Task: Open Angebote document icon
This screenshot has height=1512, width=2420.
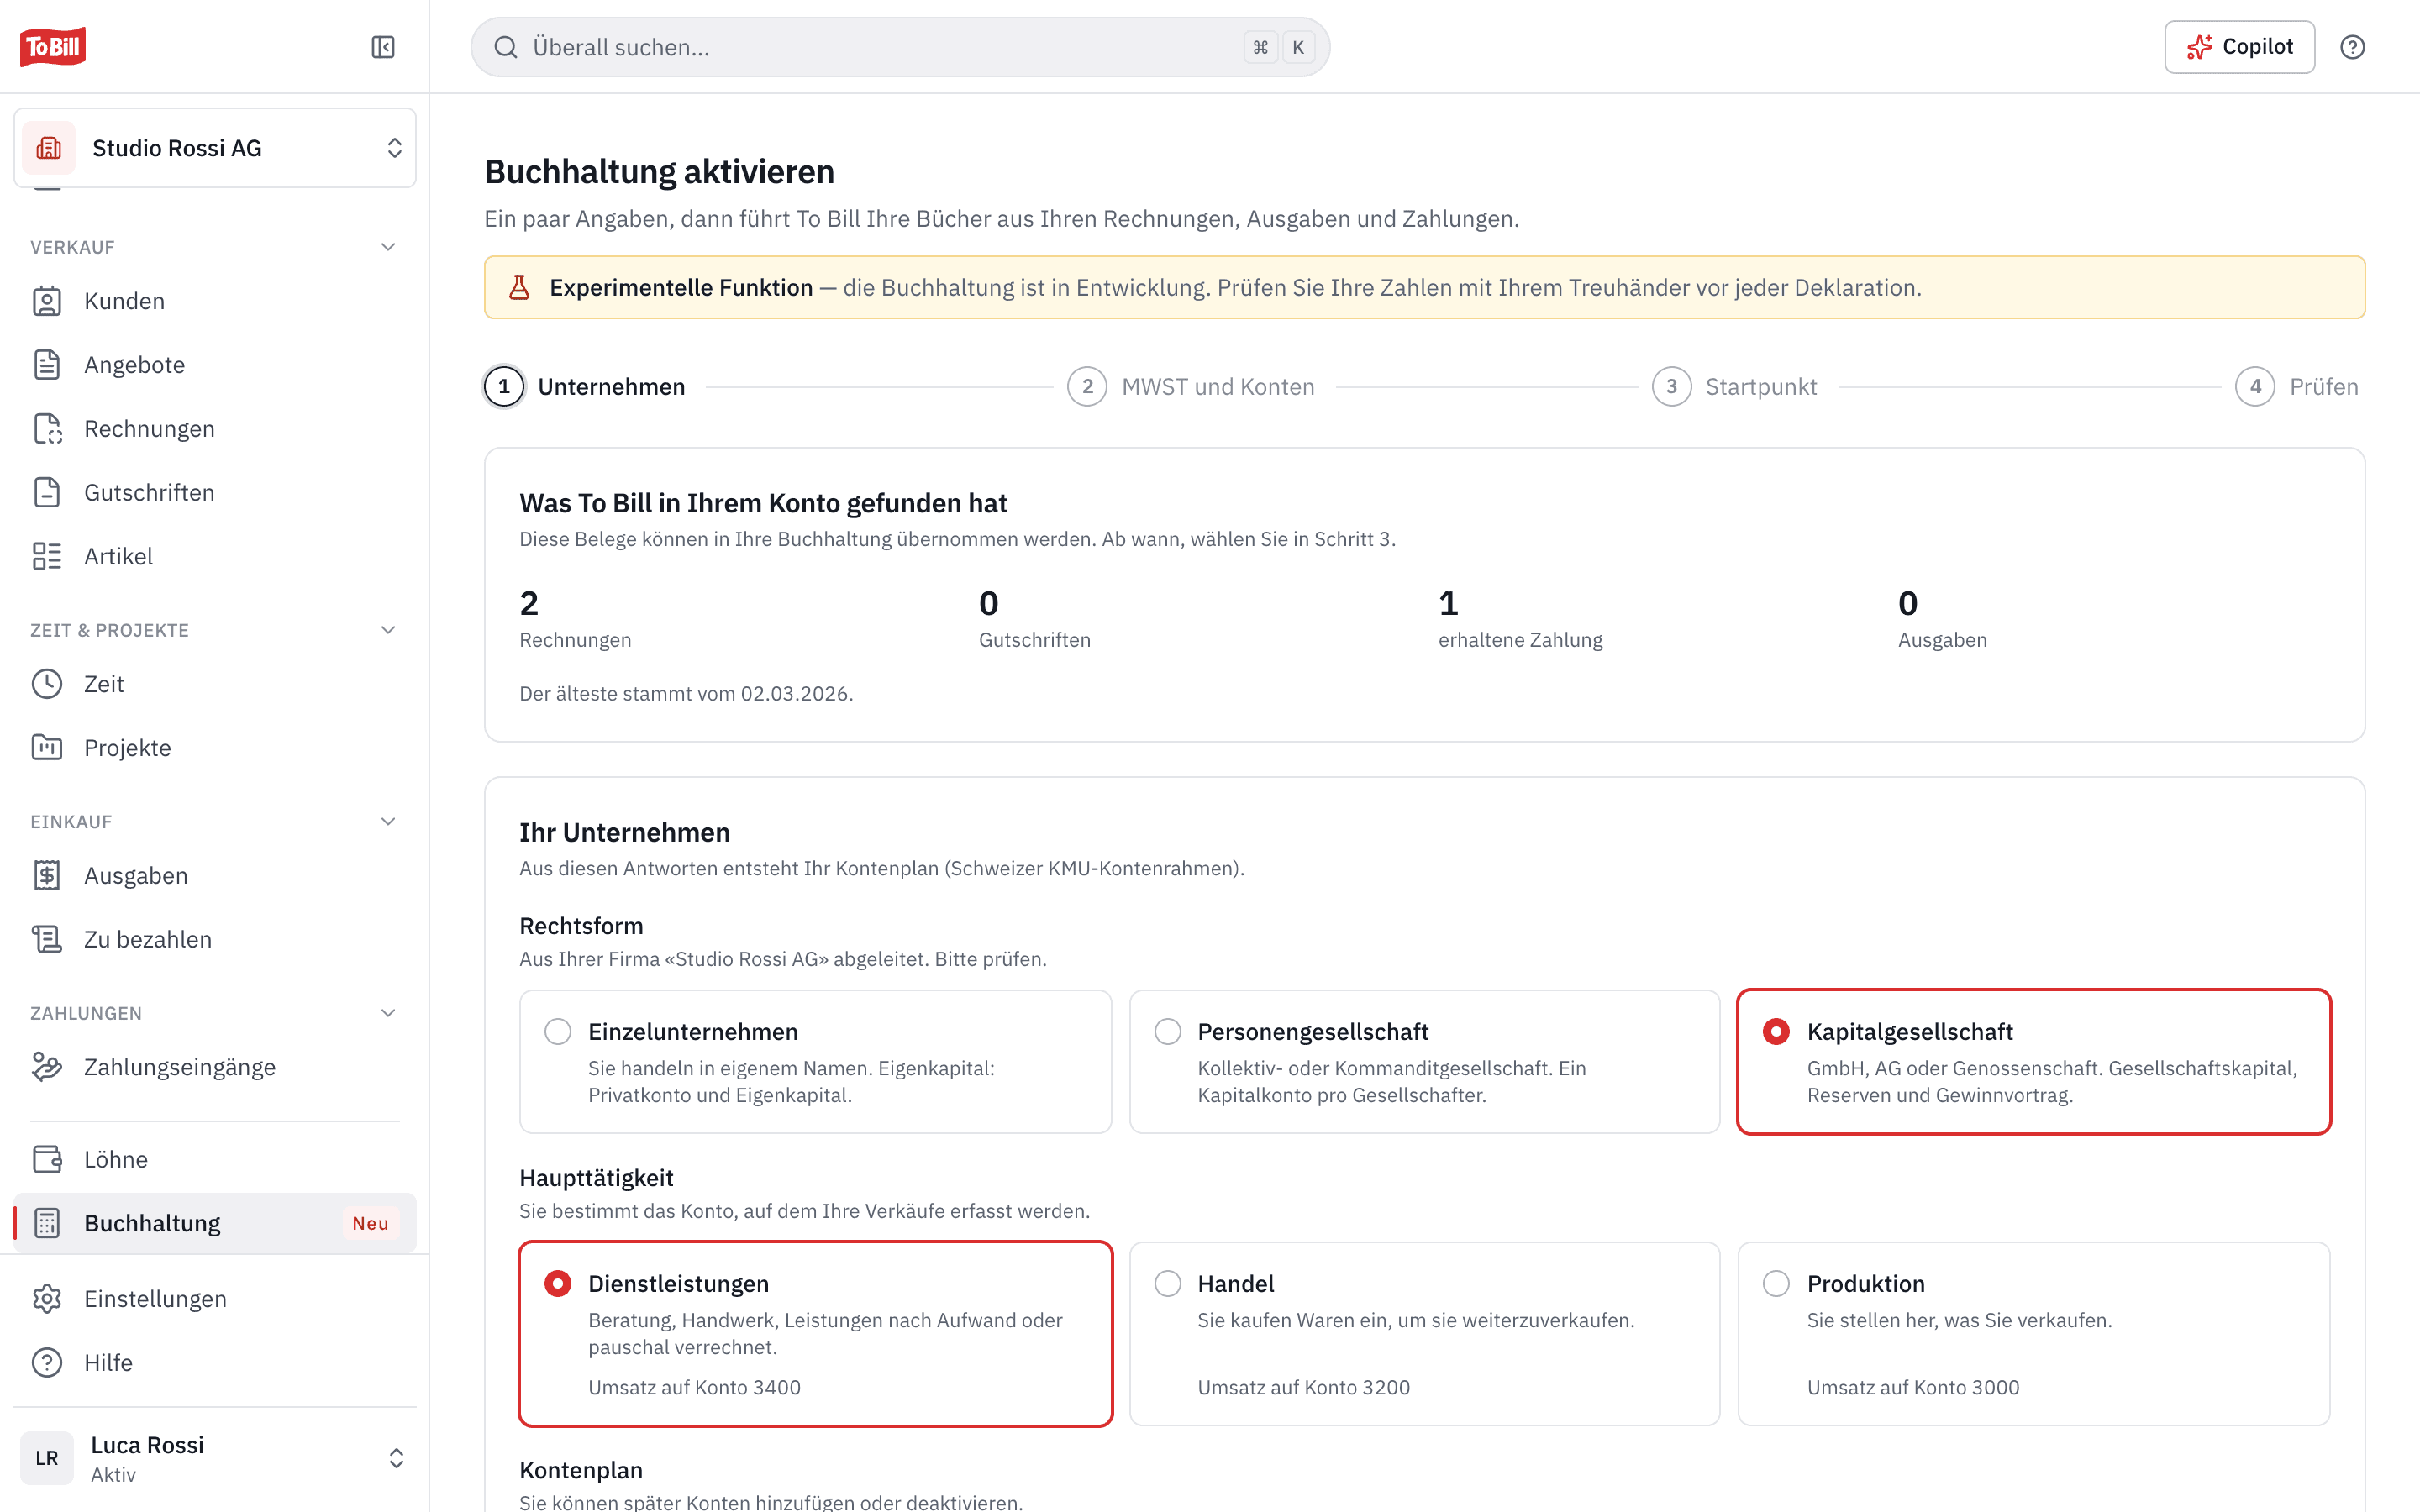Action: tap(47, 365)
